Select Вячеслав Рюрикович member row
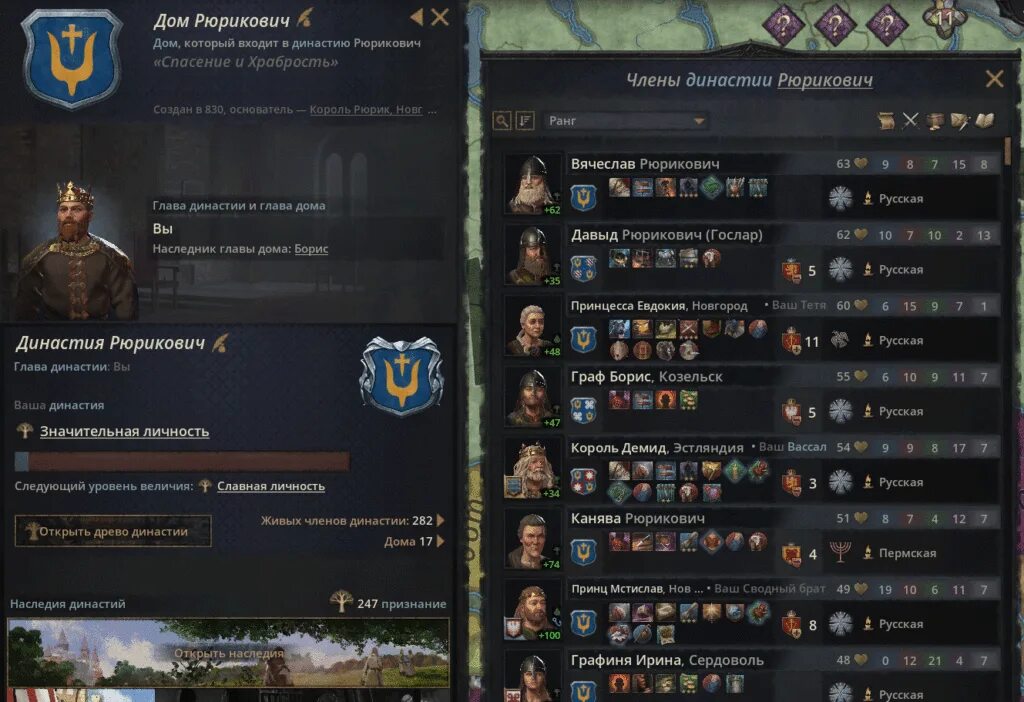The height and width of the screenshot is (702, 1024). click(x=751, y=184)
